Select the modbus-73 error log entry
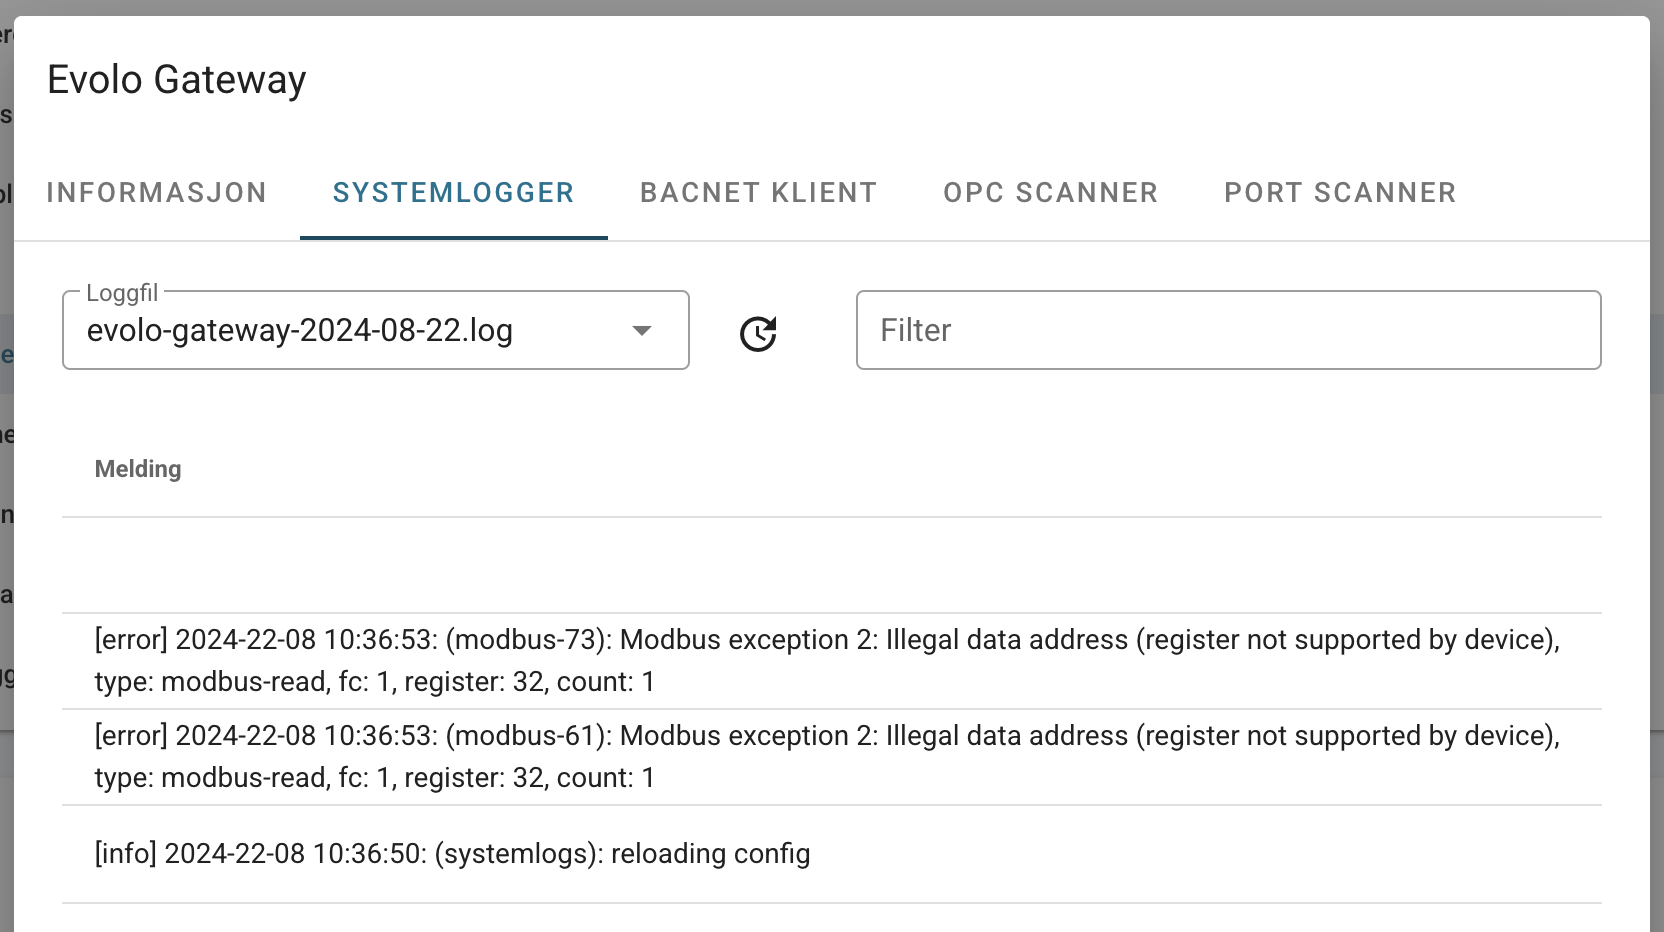The image size is (1664, 932). tap(832, 661)
